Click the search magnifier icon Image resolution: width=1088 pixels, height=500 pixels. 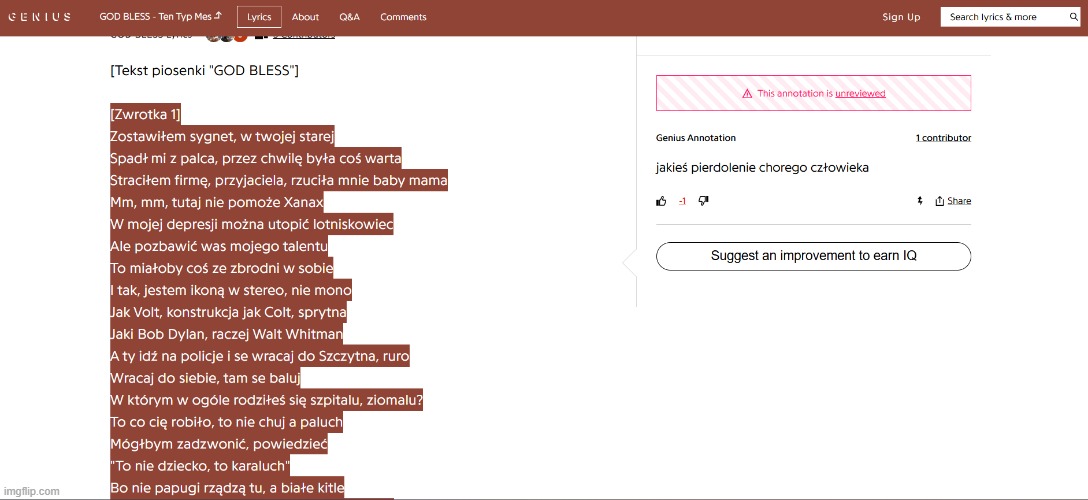[1073, 17]
